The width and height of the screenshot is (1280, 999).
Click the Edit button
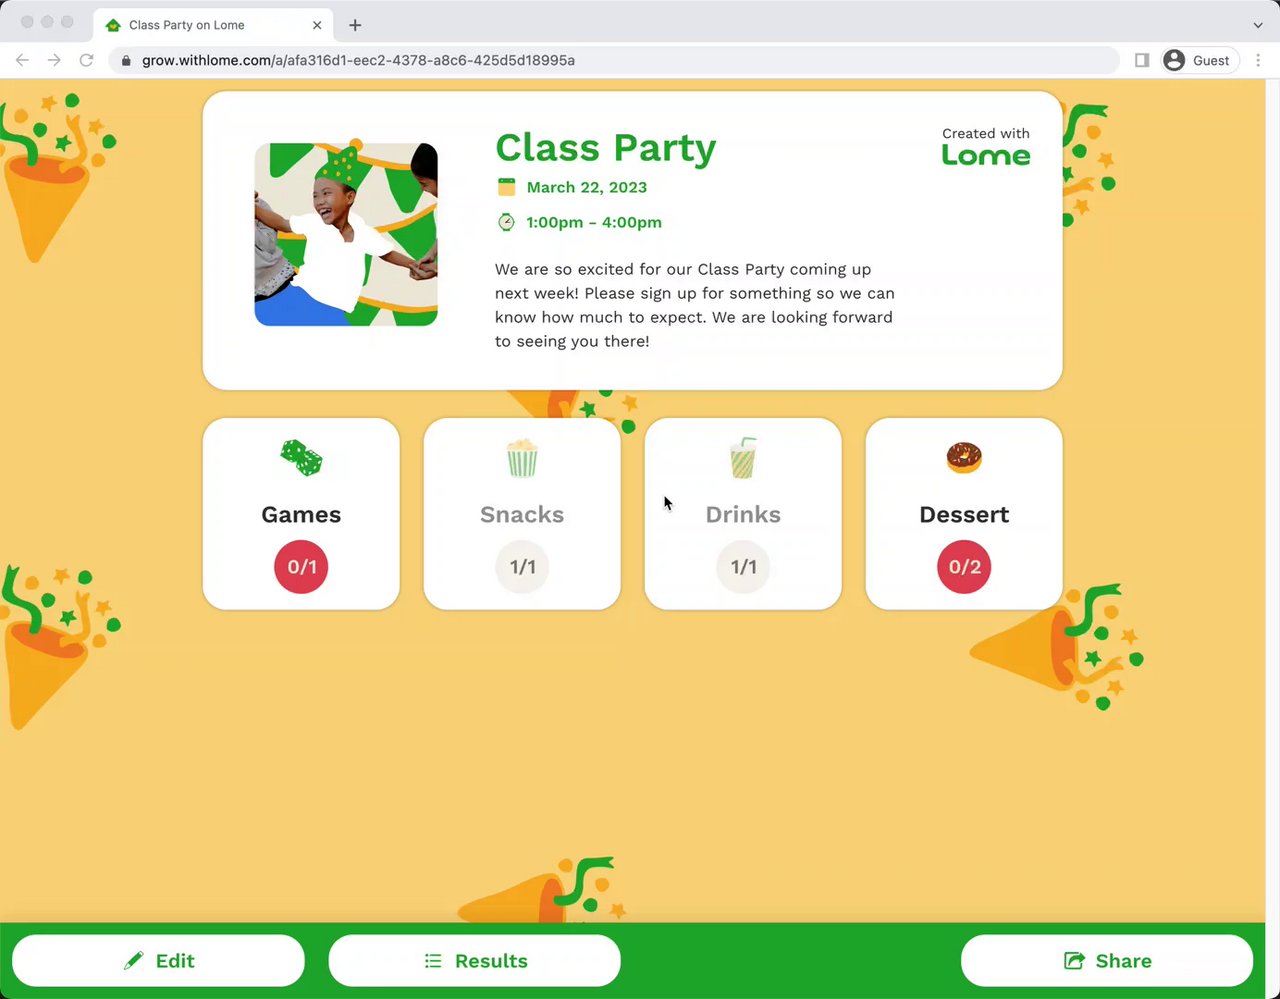pyautogui.click(x=158, y=961)
